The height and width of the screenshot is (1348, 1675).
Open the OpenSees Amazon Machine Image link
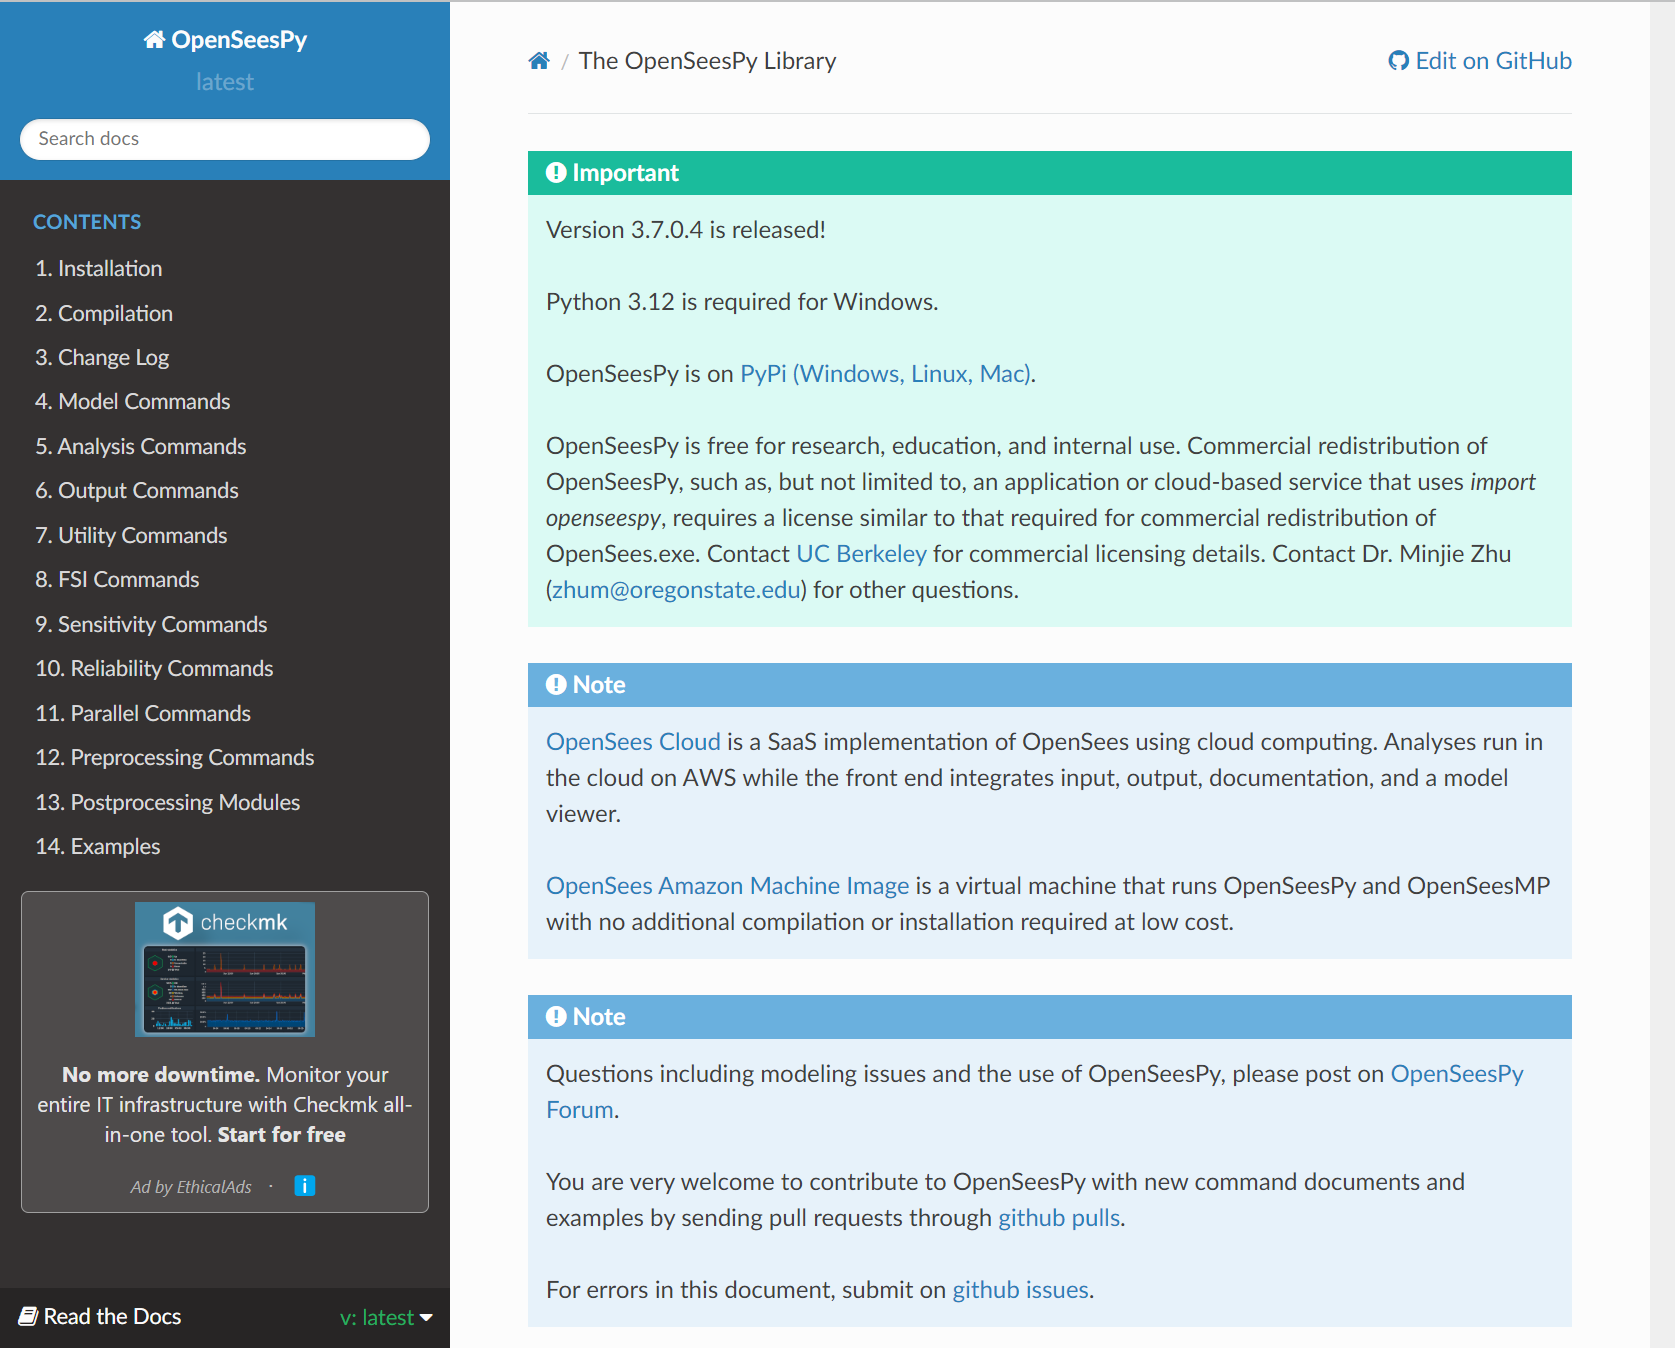727,886
